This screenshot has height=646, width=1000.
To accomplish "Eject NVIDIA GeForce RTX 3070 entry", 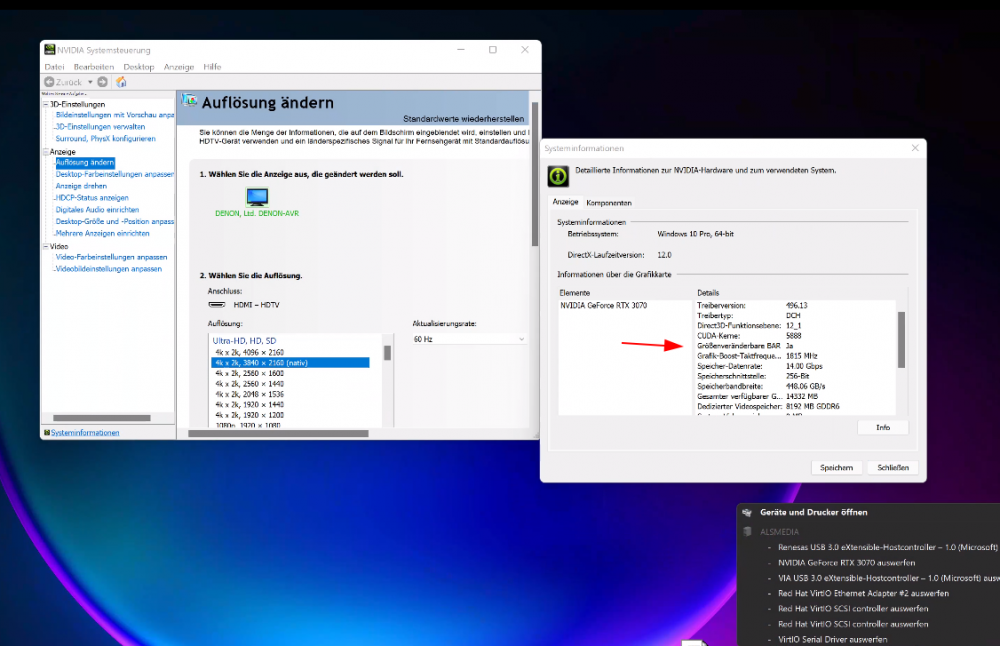I will coord(846,562).
